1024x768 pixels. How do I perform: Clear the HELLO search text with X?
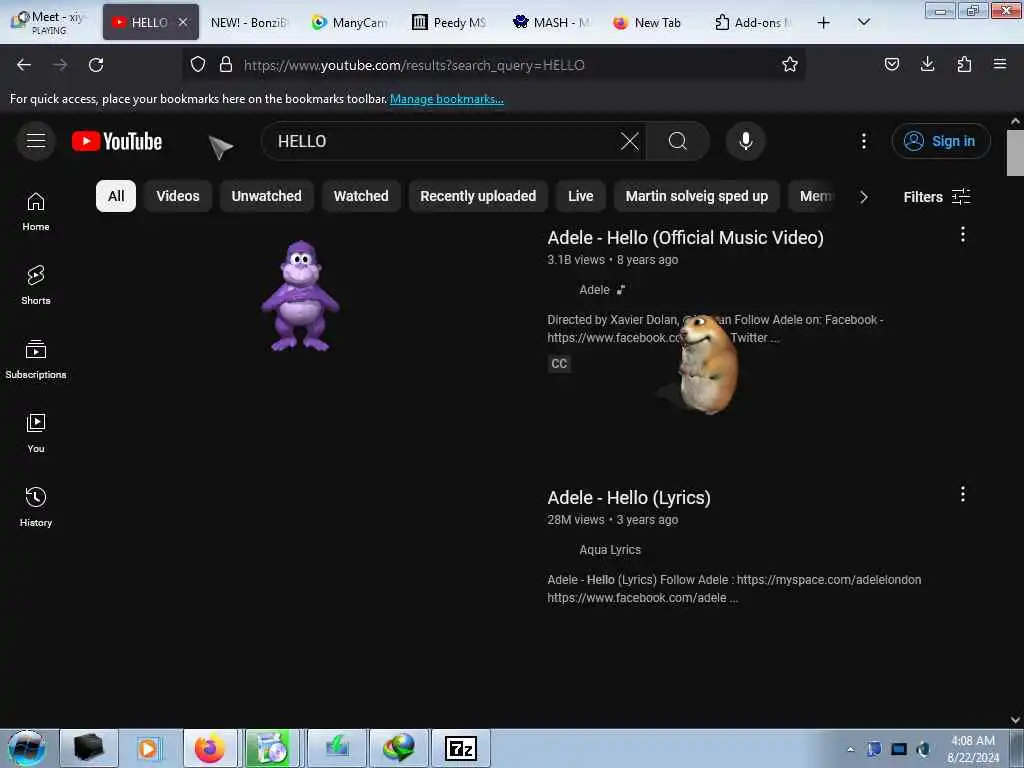pyautogui.click(x=630, y=141)
